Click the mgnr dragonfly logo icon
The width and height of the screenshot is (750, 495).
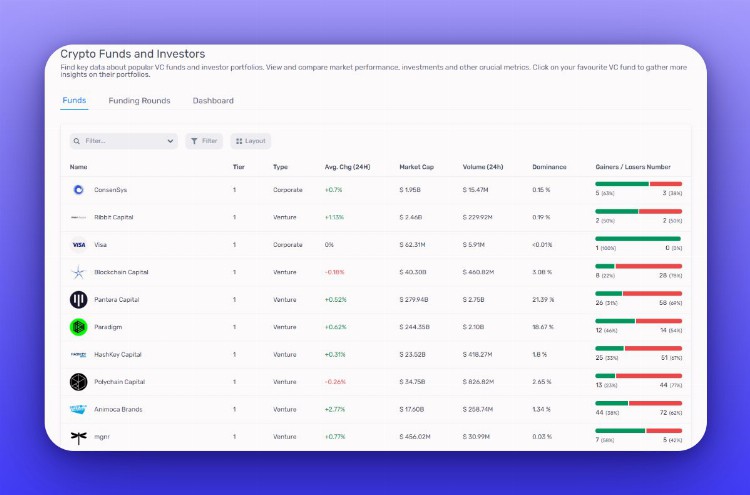tap(78, 437)
